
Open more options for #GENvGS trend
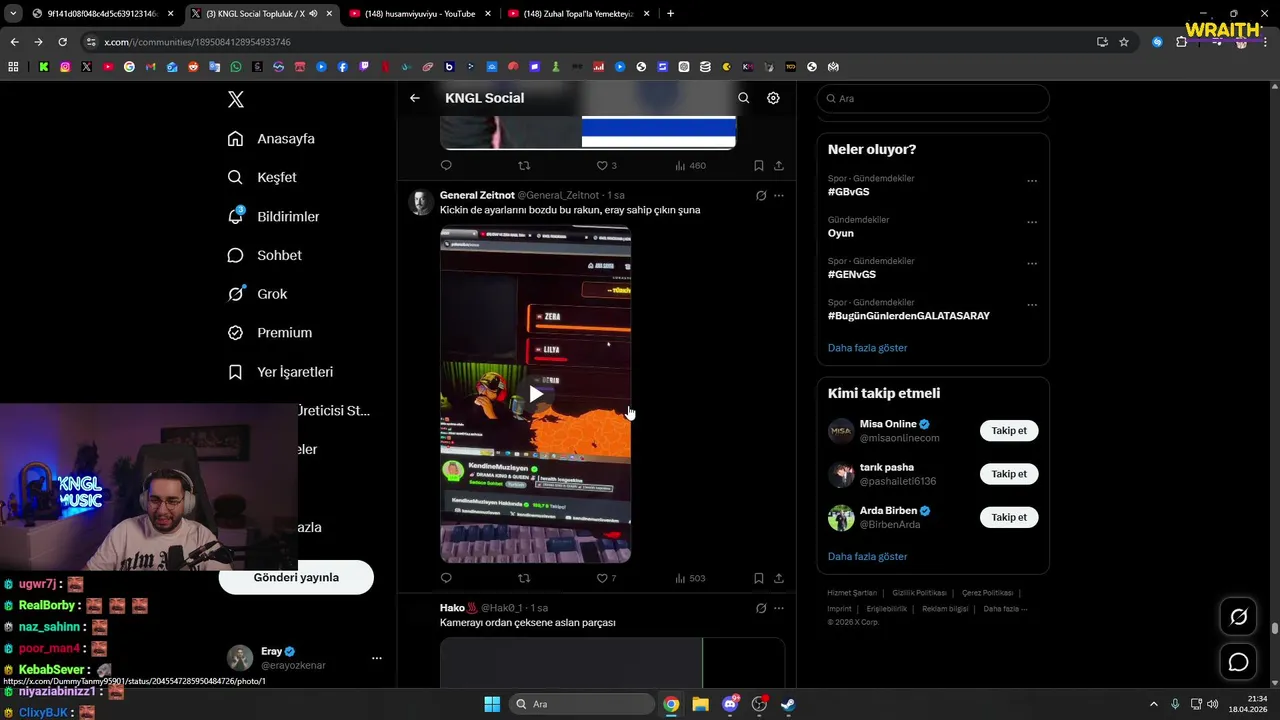pyautogui.click(x=1032, y=264)
